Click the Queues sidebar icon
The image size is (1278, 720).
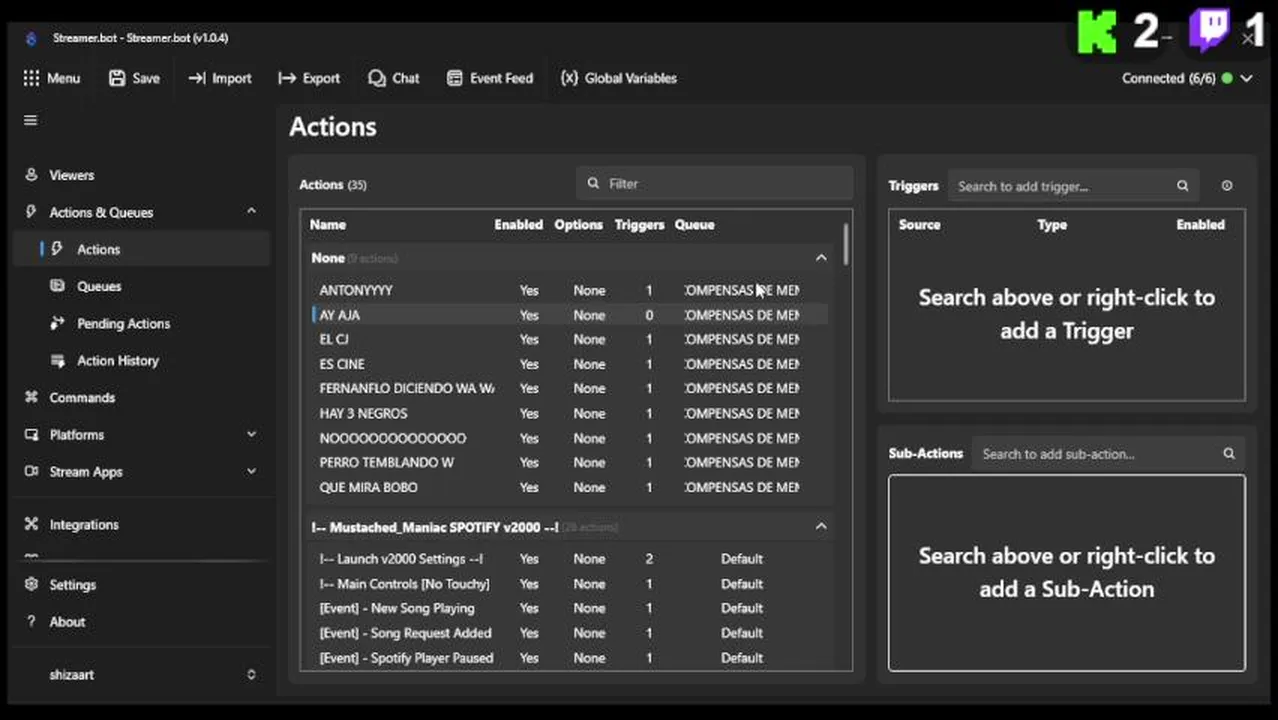58,286
